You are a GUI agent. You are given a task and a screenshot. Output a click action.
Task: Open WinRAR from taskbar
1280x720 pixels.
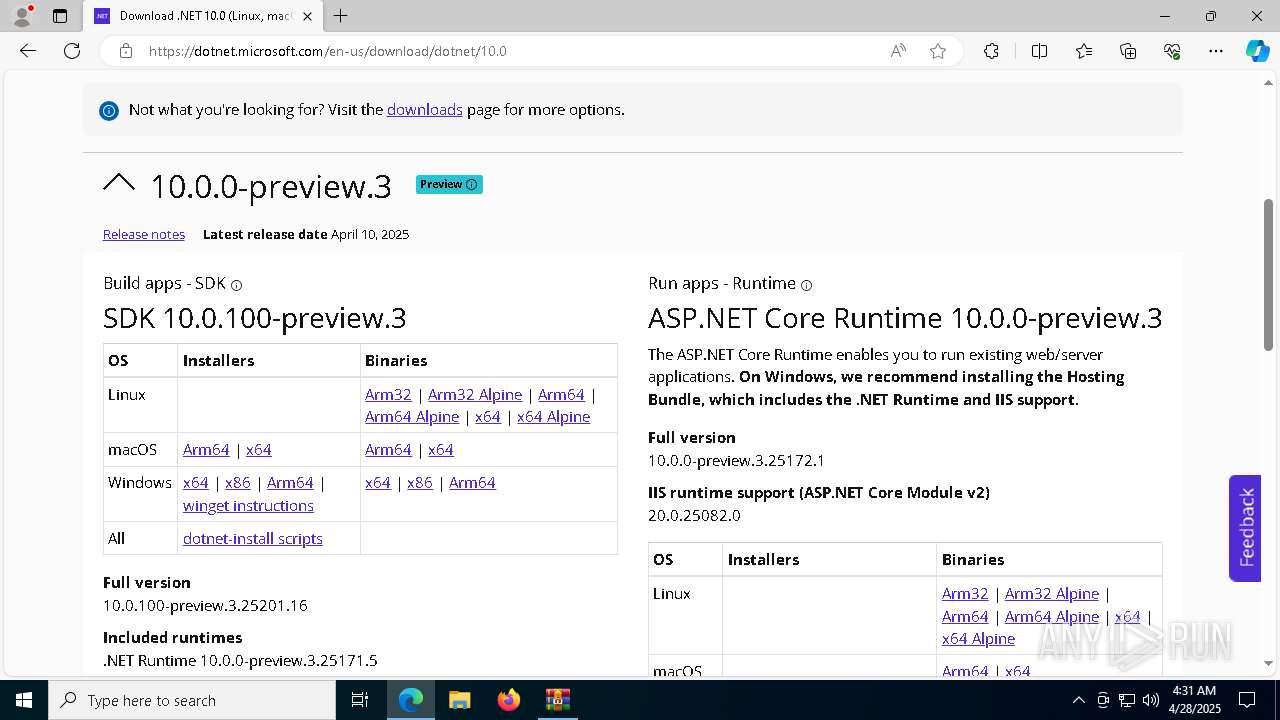[557, 700]
